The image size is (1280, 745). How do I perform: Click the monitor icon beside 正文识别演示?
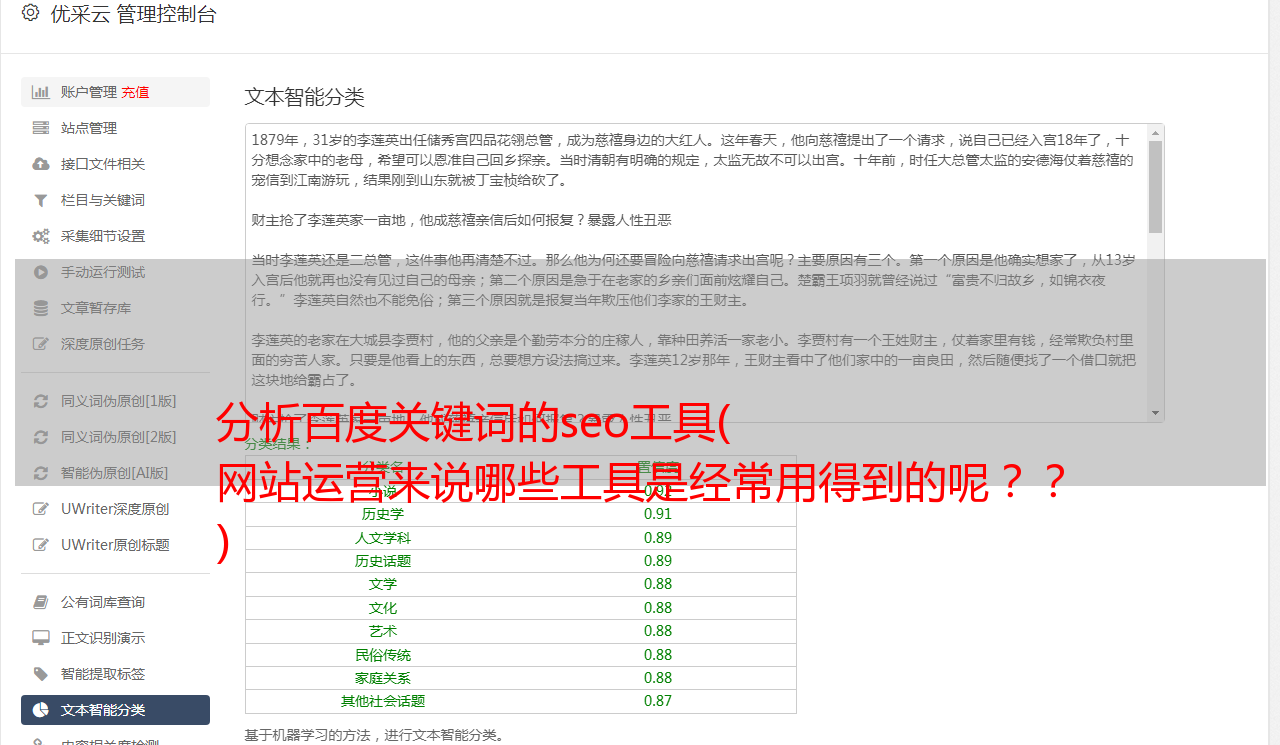click(x=41, y=638)
